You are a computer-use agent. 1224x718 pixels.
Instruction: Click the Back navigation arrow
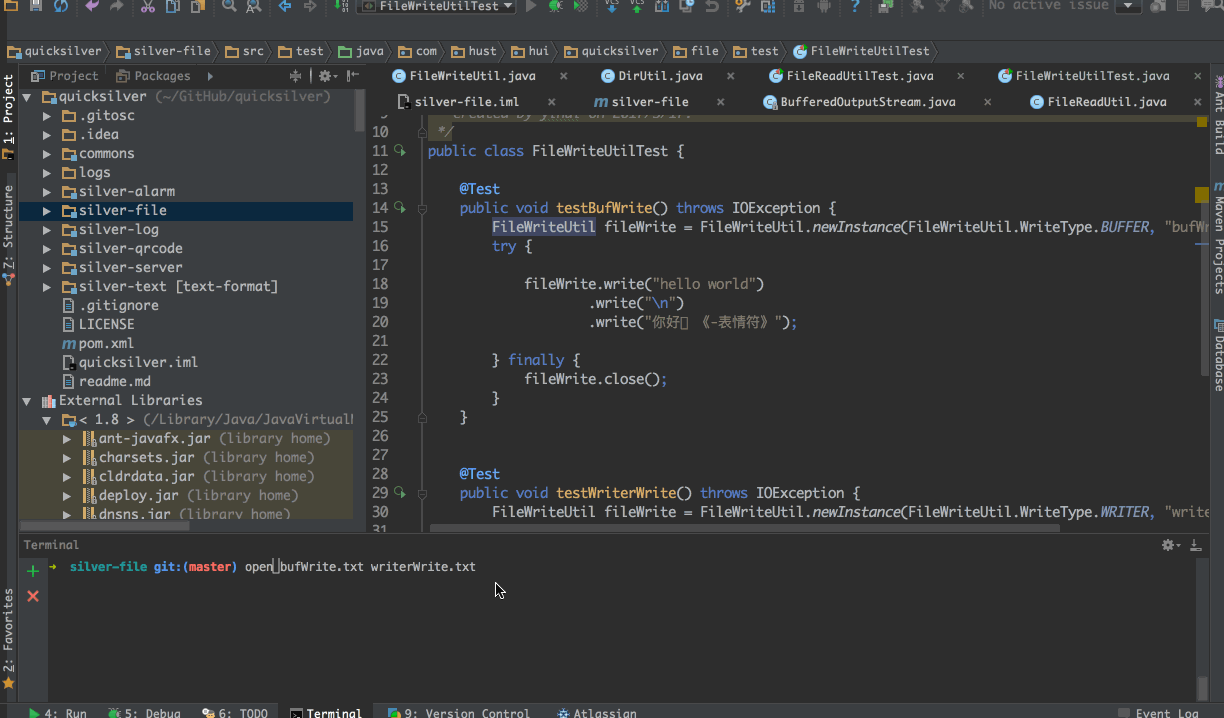(x=285, y=6)
